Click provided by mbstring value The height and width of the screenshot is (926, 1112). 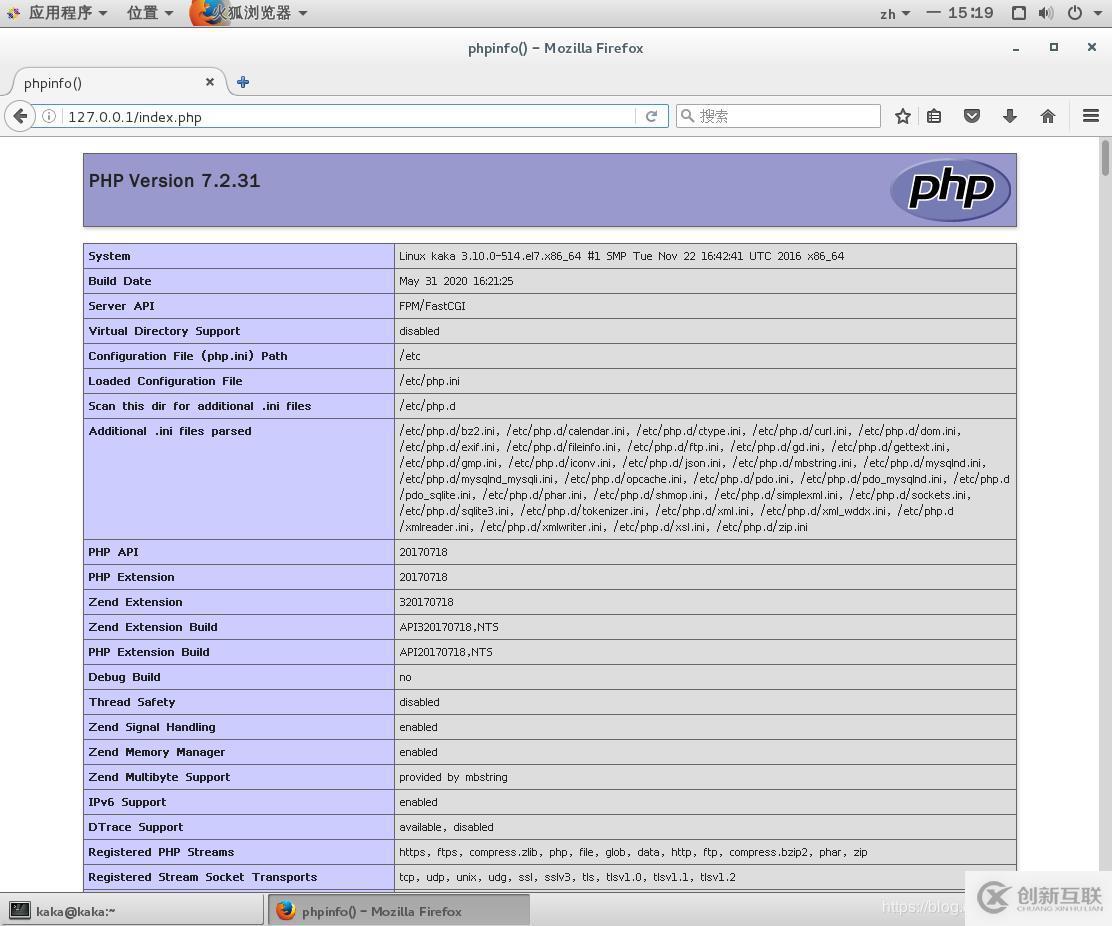[452, 777]
